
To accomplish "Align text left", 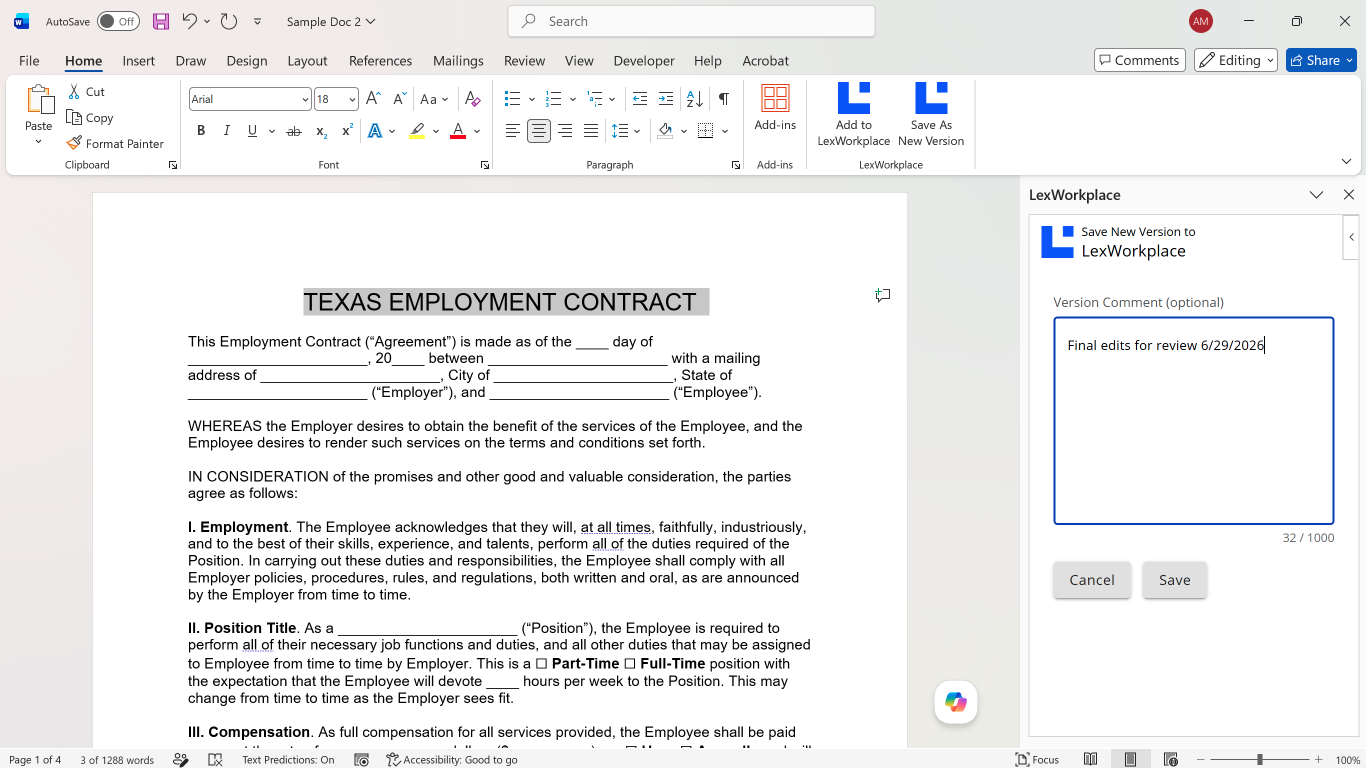I will (x=512, y=131).
